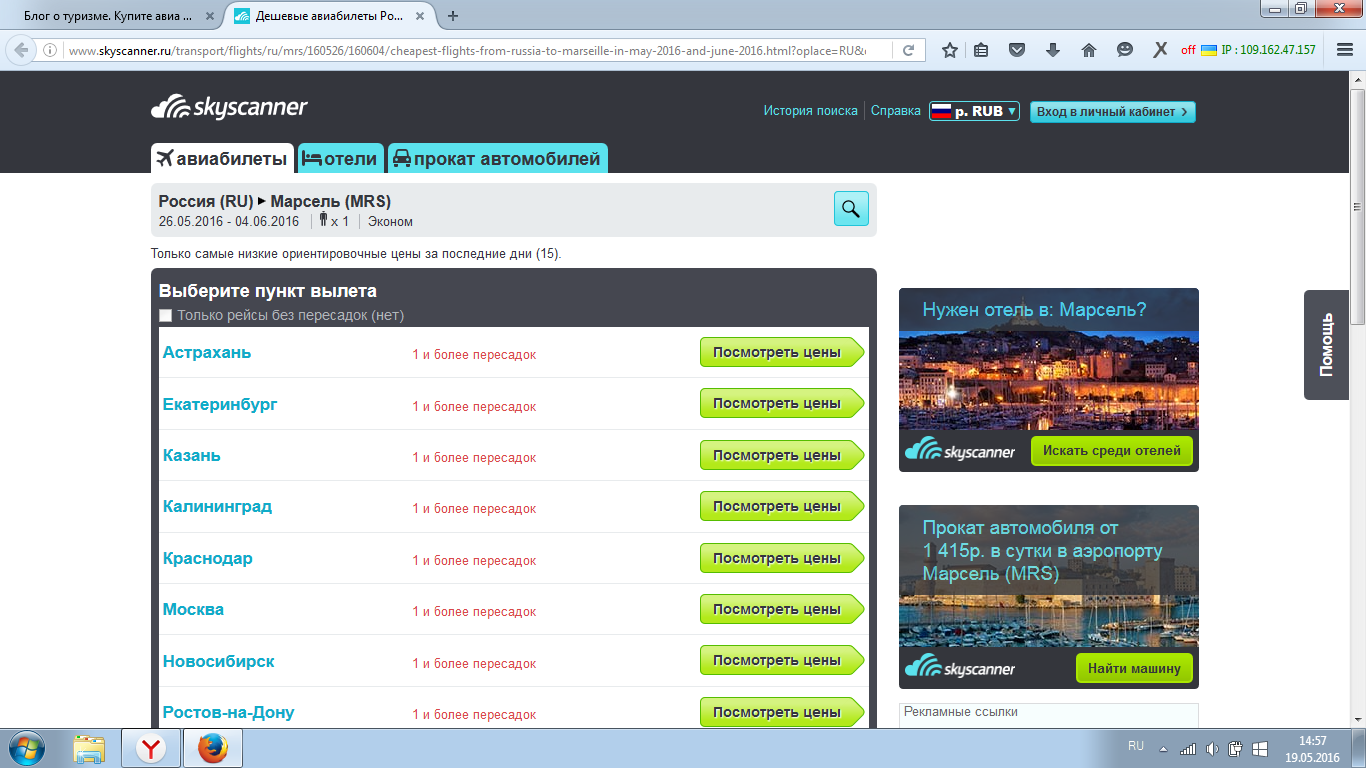Select Екатеринбург as departure city
Viewport: 1366px width, 768px height.
click(x=220, y=404)
